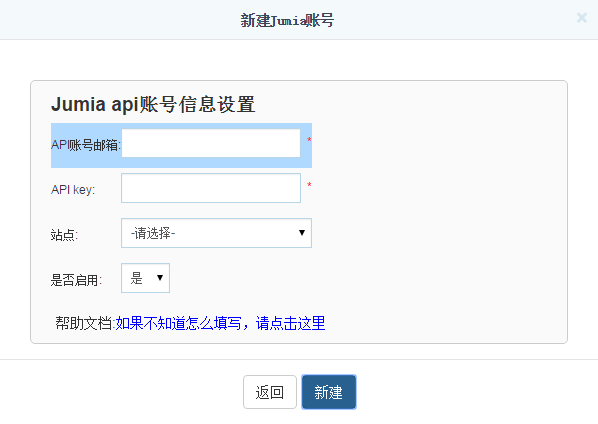This screenshot has width=598, height=424.
Task: Click the red asterisk beside API key field
Action: coord(309,185)
